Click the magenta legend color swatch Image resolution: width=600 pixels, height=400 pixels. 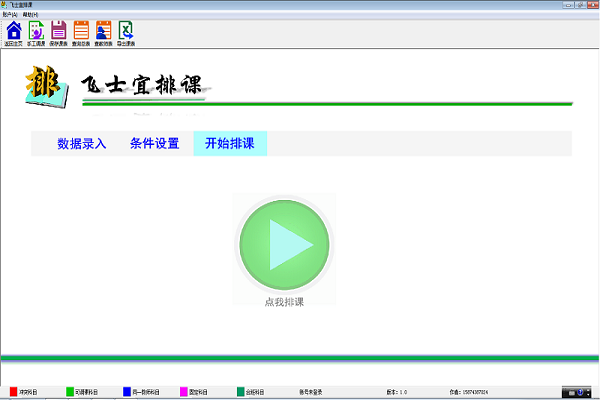(x=184, y=391)
